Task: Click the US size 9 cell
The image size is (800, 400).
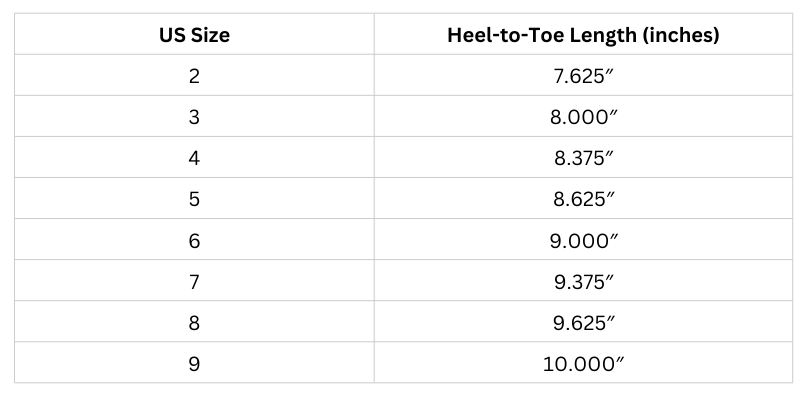Action: 194,363
